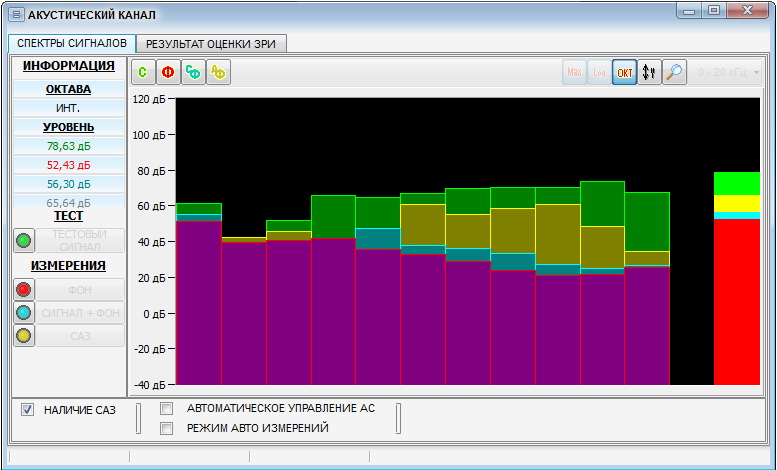
Task: Click the cyan 'СФ' signal+background icon
Action: click(x=193, y=72)
